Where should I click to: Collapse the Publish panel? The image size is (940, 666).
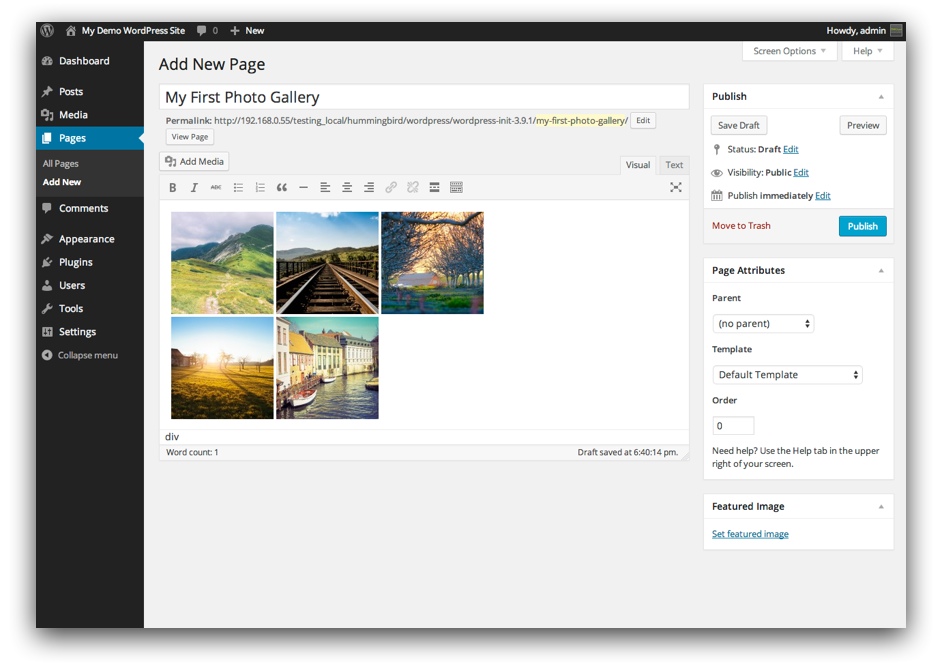[x=881, y=96]
